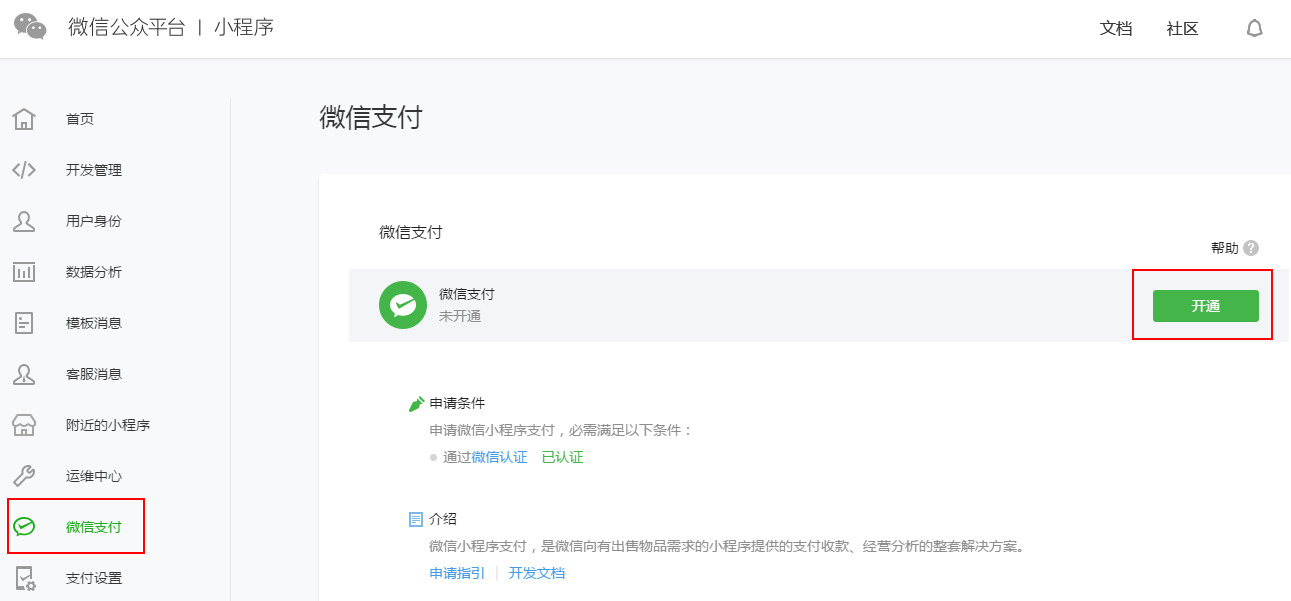Screen dimensions: 1291x601
Task: Click the green WeChat Pay circular logo
Action: click(402, 306)
